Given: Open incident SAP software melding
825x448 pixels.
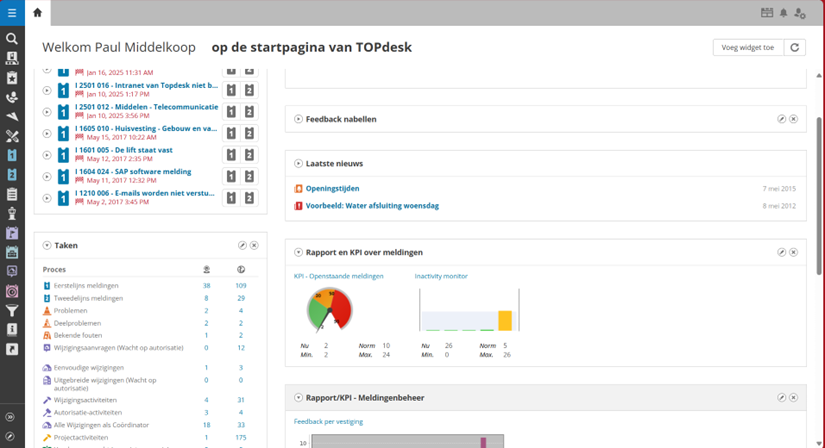Looking at the screenshot, I should pos(133,171).
